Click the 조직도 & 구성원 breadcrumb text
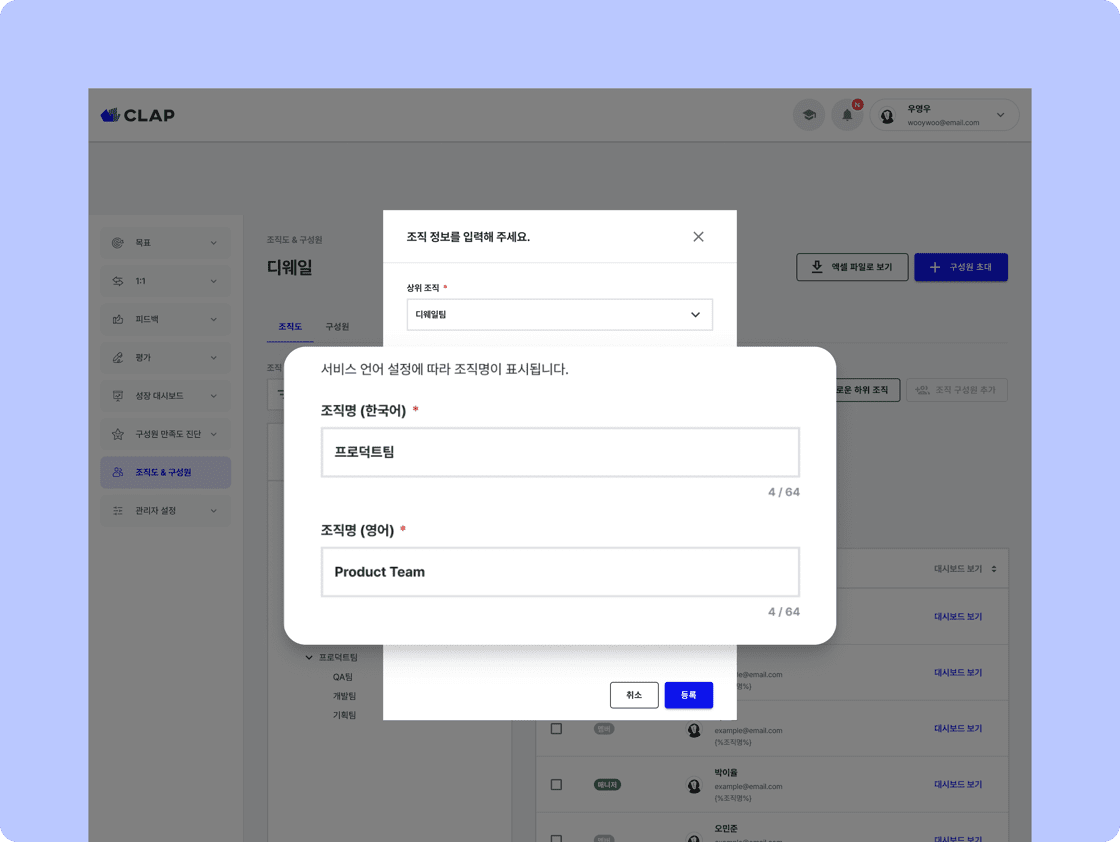 pos(294,240)
